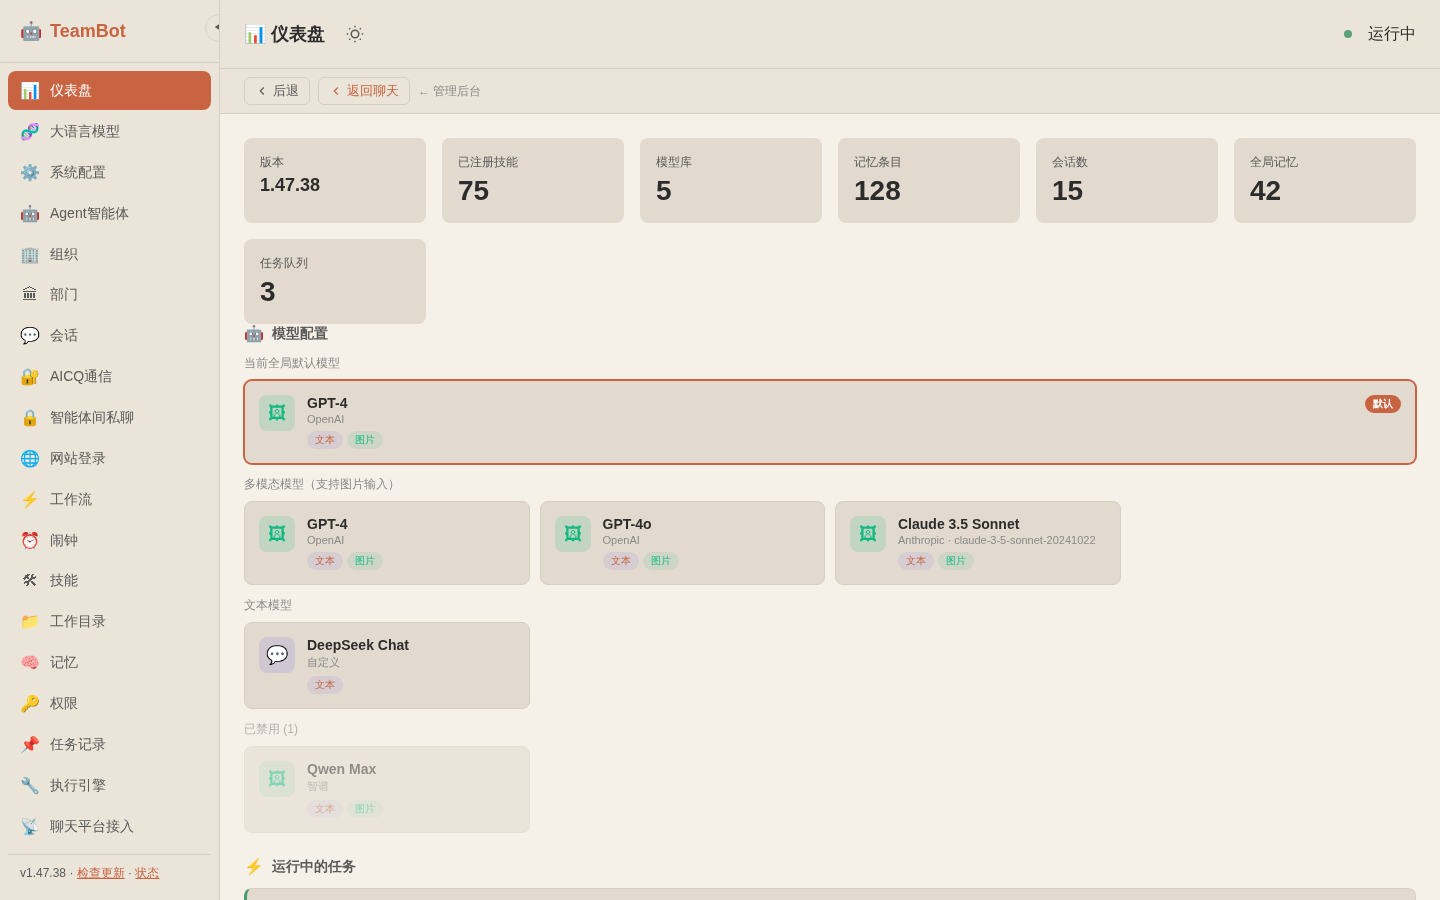The image size is (1440, 900).
Task: Open the 仪表盘 sidebar item
Action: (x=109, y=90)
